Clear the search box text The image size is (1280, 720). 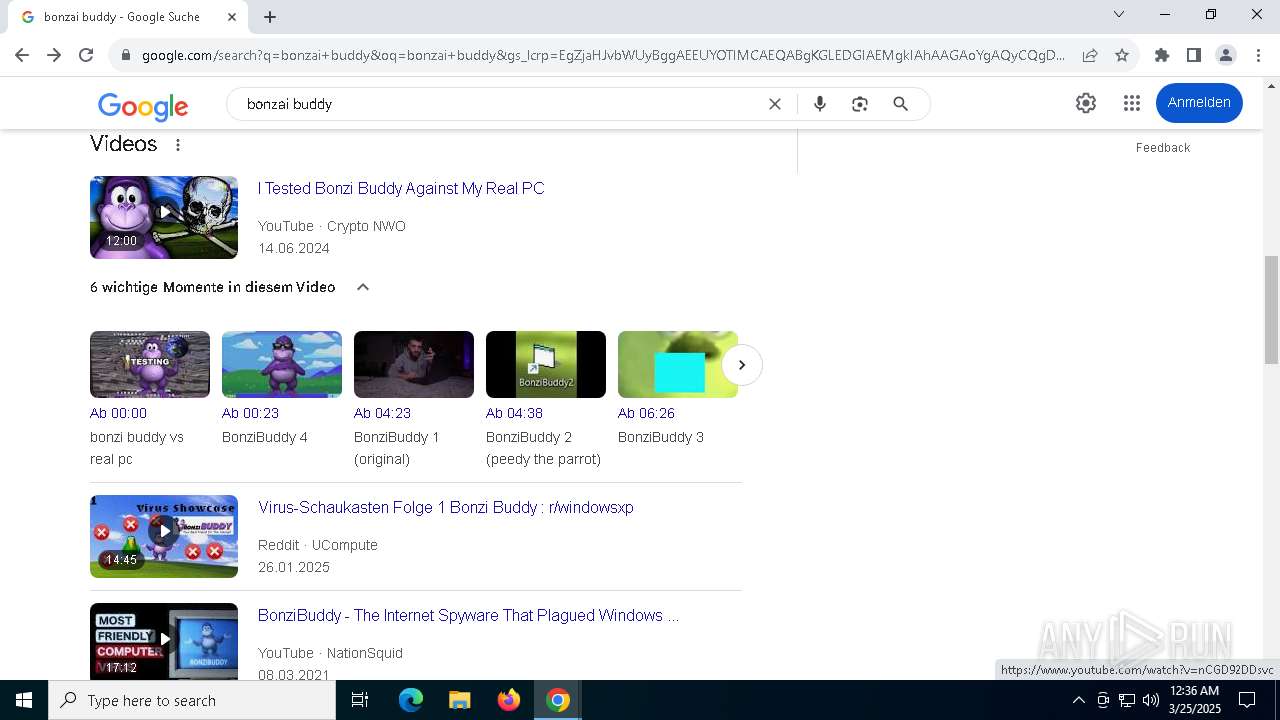[774, 104]
